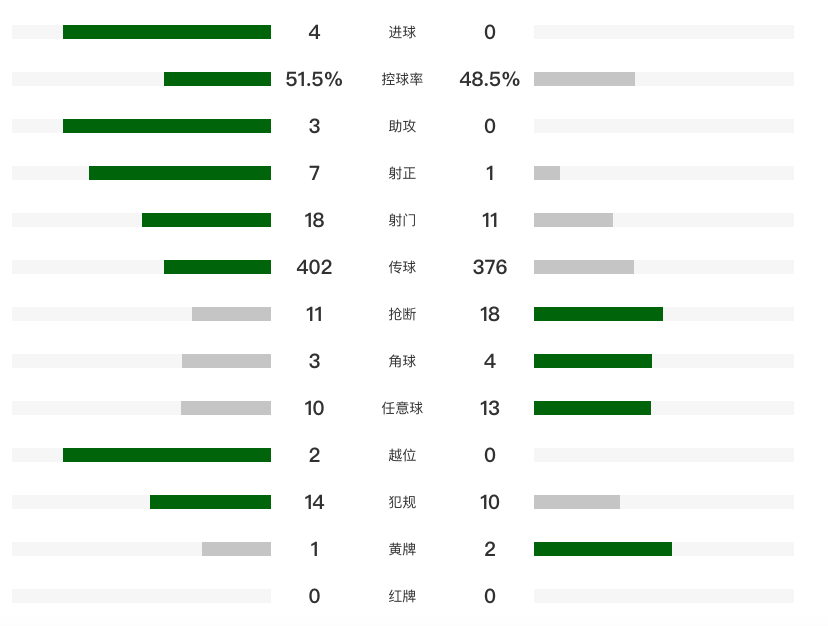Click the left team's 14 fouls value
Viewport: 828px width, 626px height.
[314, 502]
